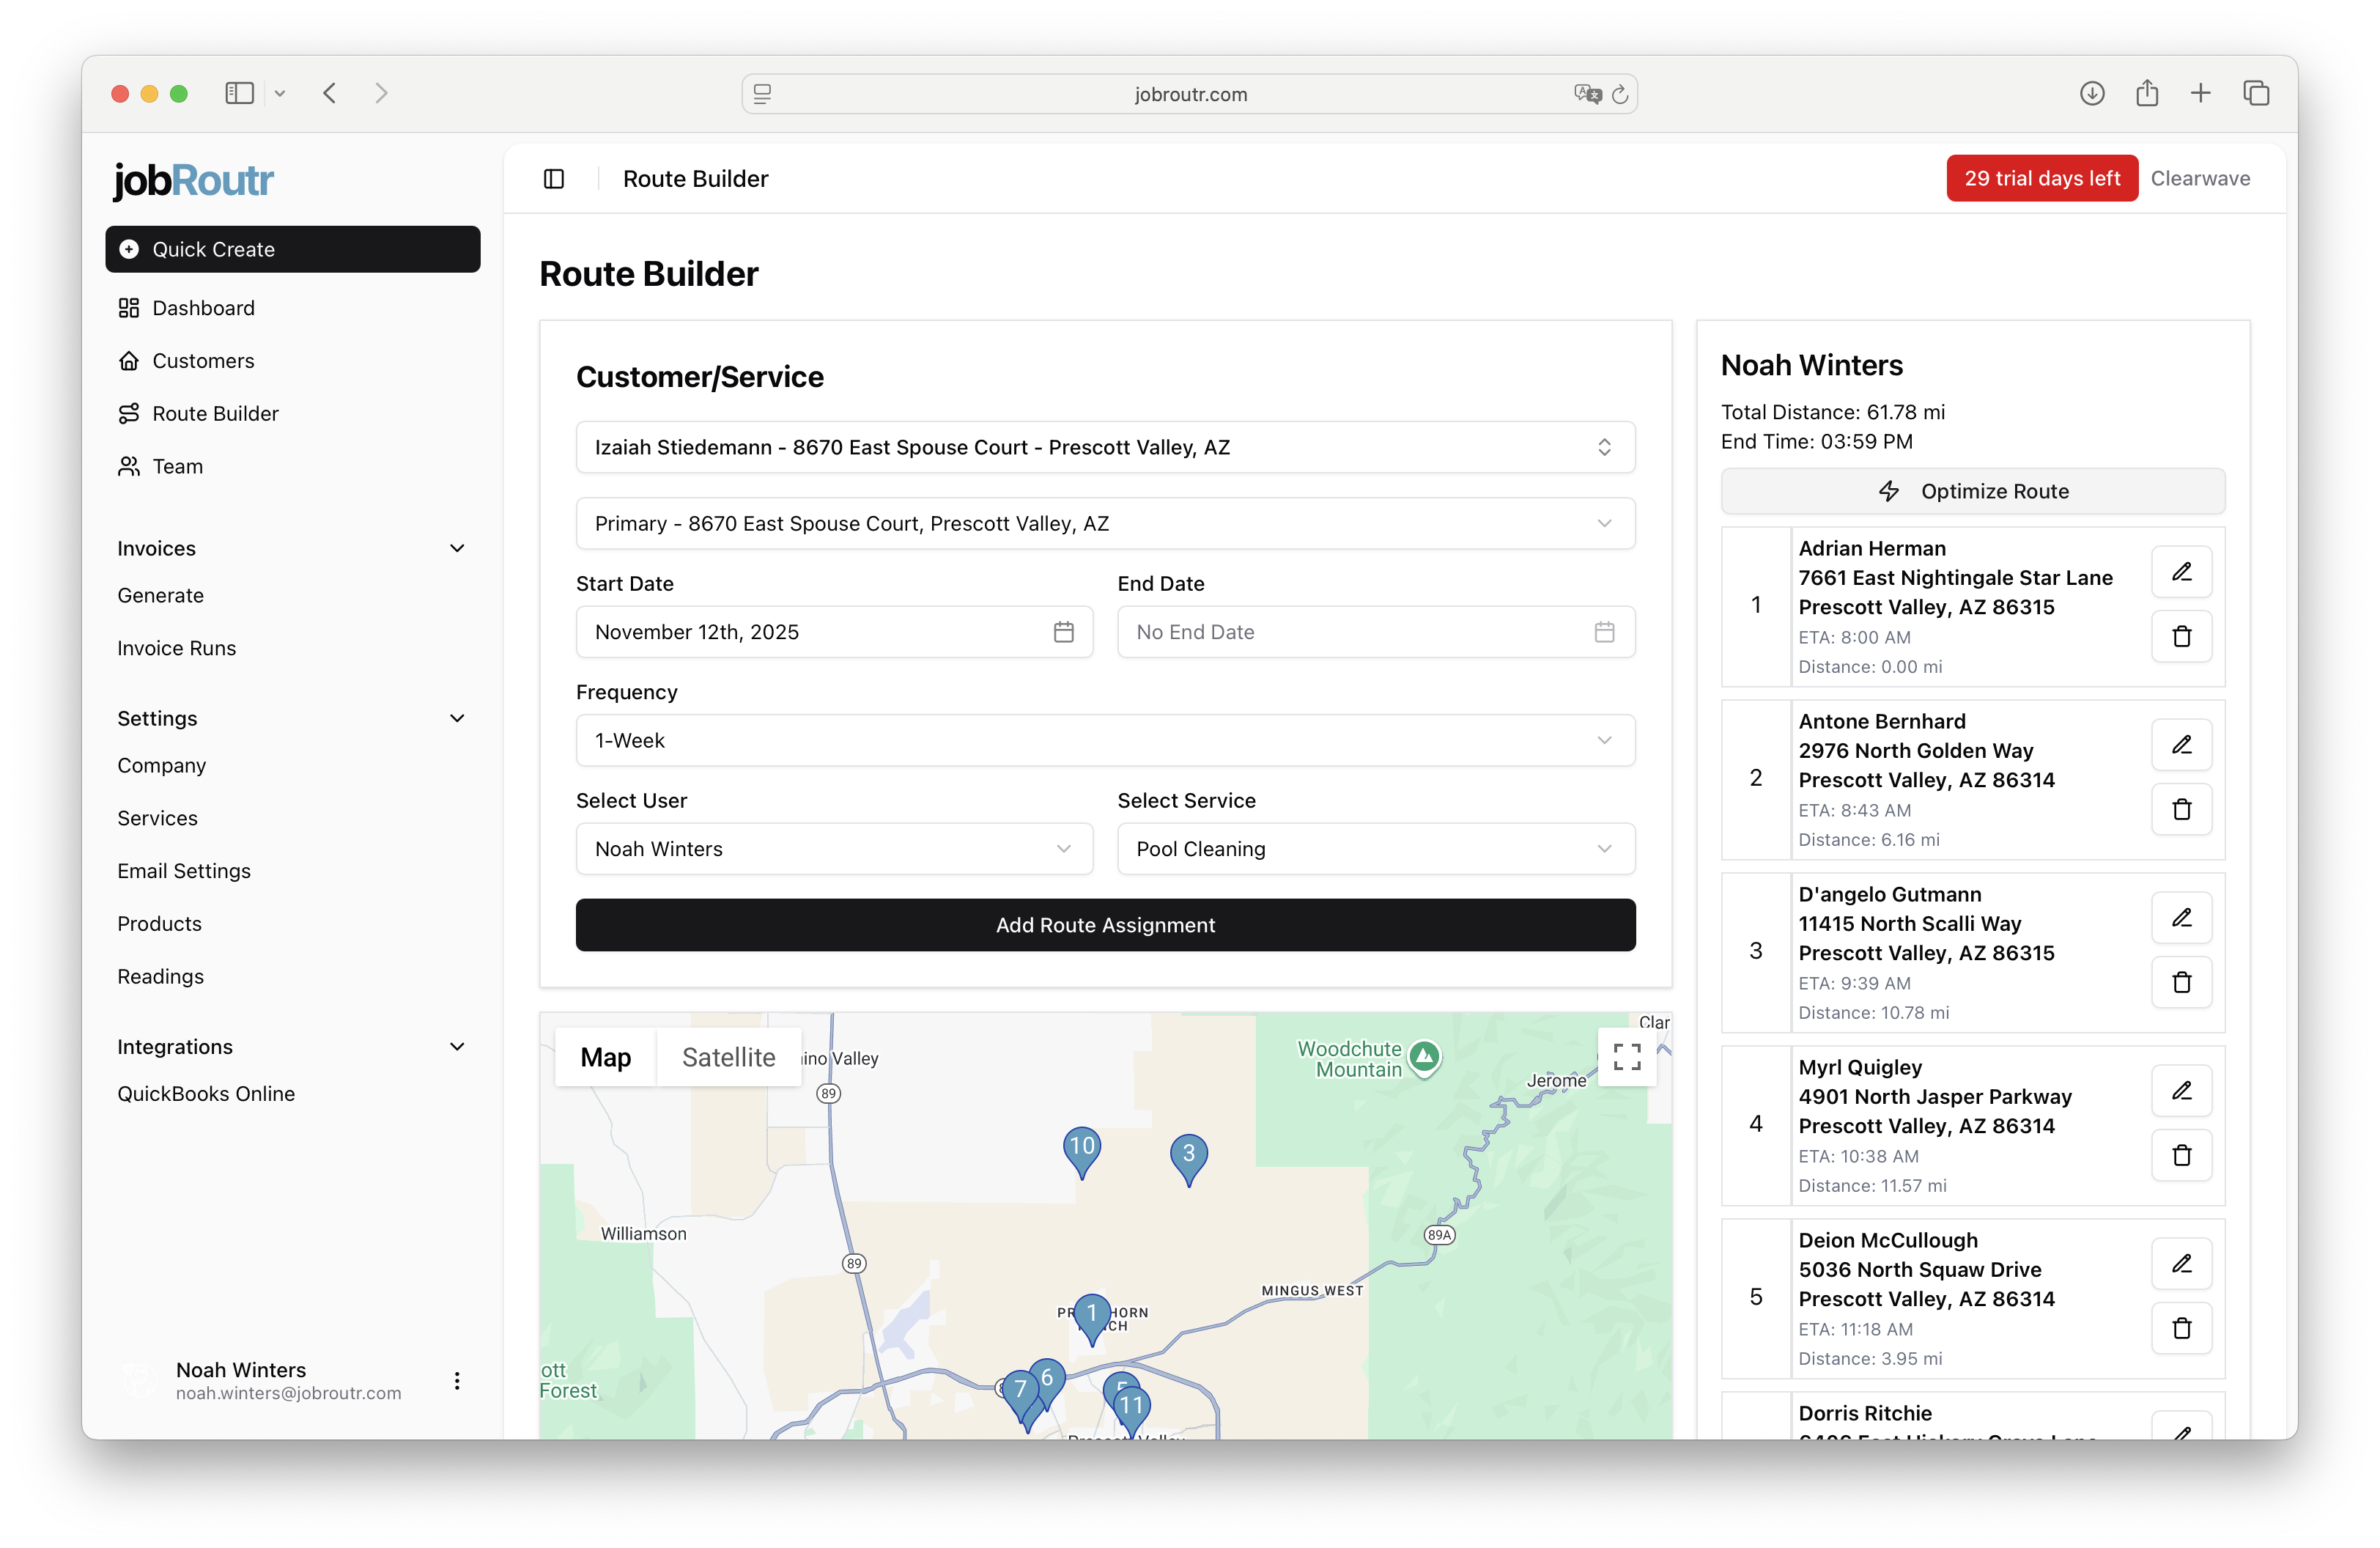Select the Customers sidebar icon

point(130,360)
